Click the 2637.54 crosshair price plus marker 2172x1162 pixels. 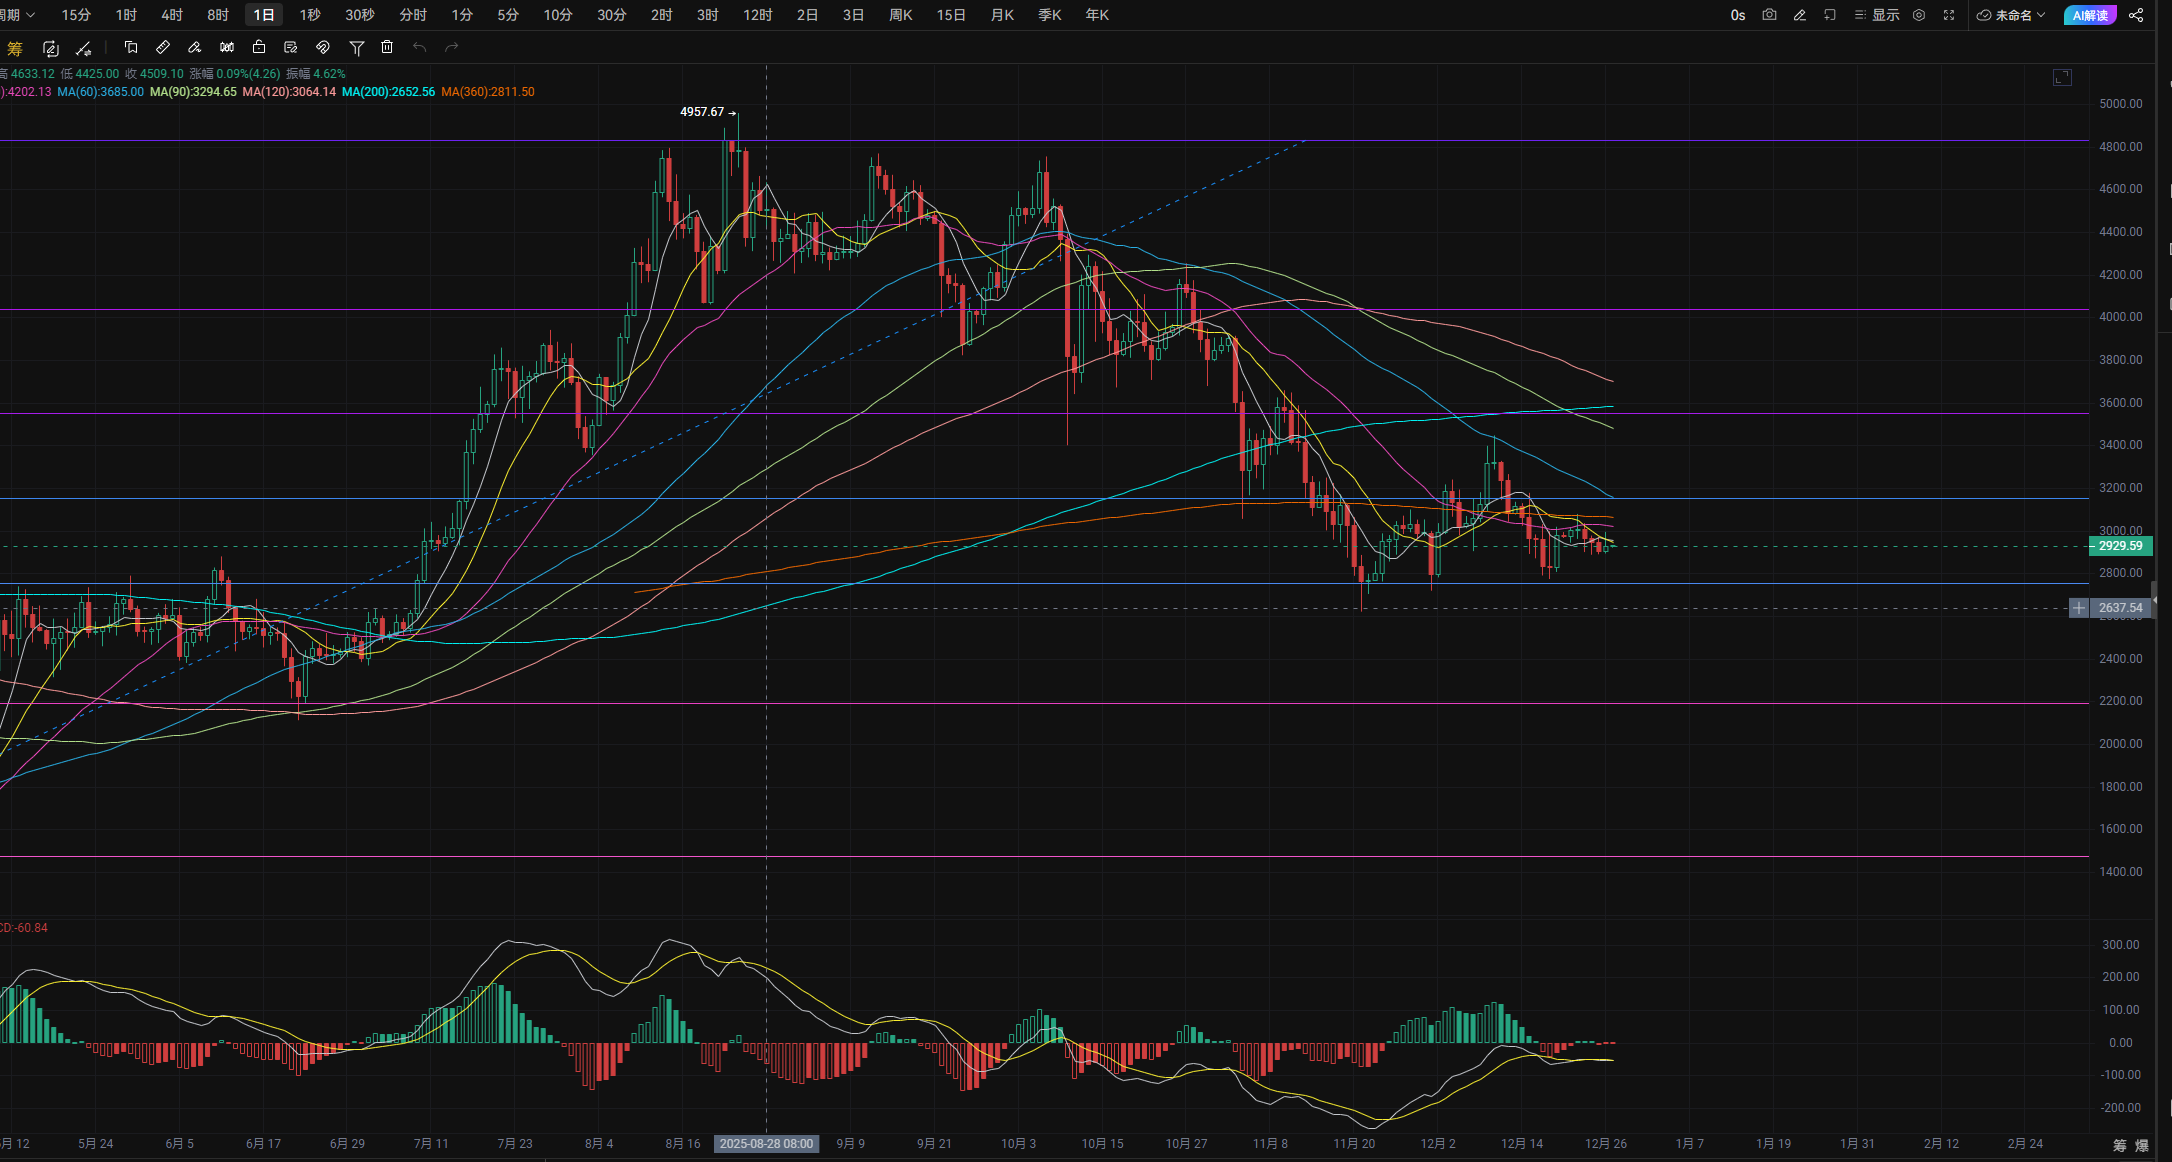click(2079, 608)
